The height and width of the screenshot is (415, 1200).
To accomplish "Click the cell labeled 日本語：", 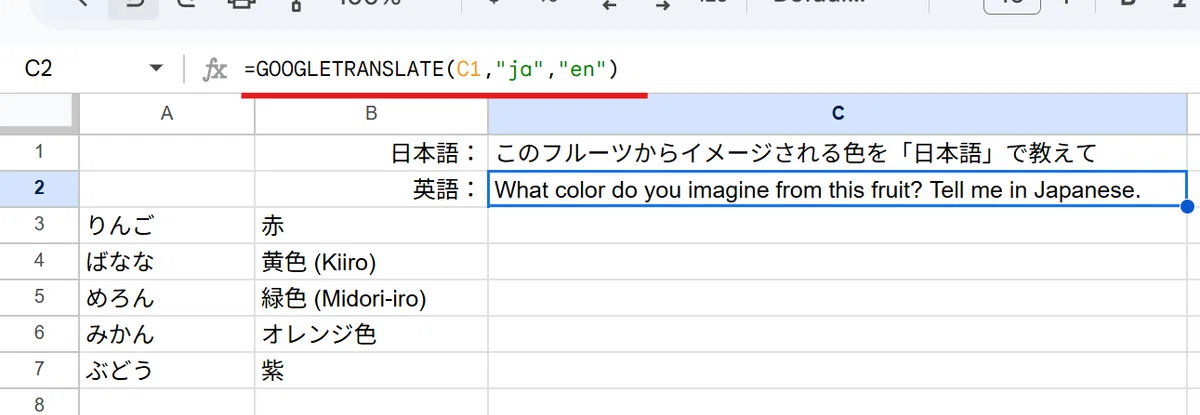I will (371, 153).
